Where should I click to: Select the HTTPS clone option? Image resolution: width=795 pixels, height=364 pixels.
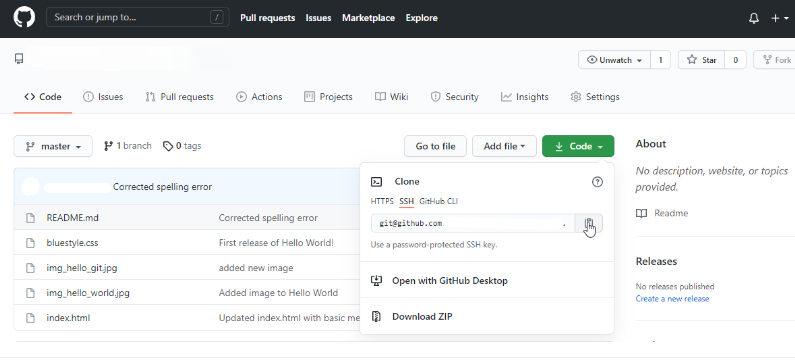coord(382,201)
